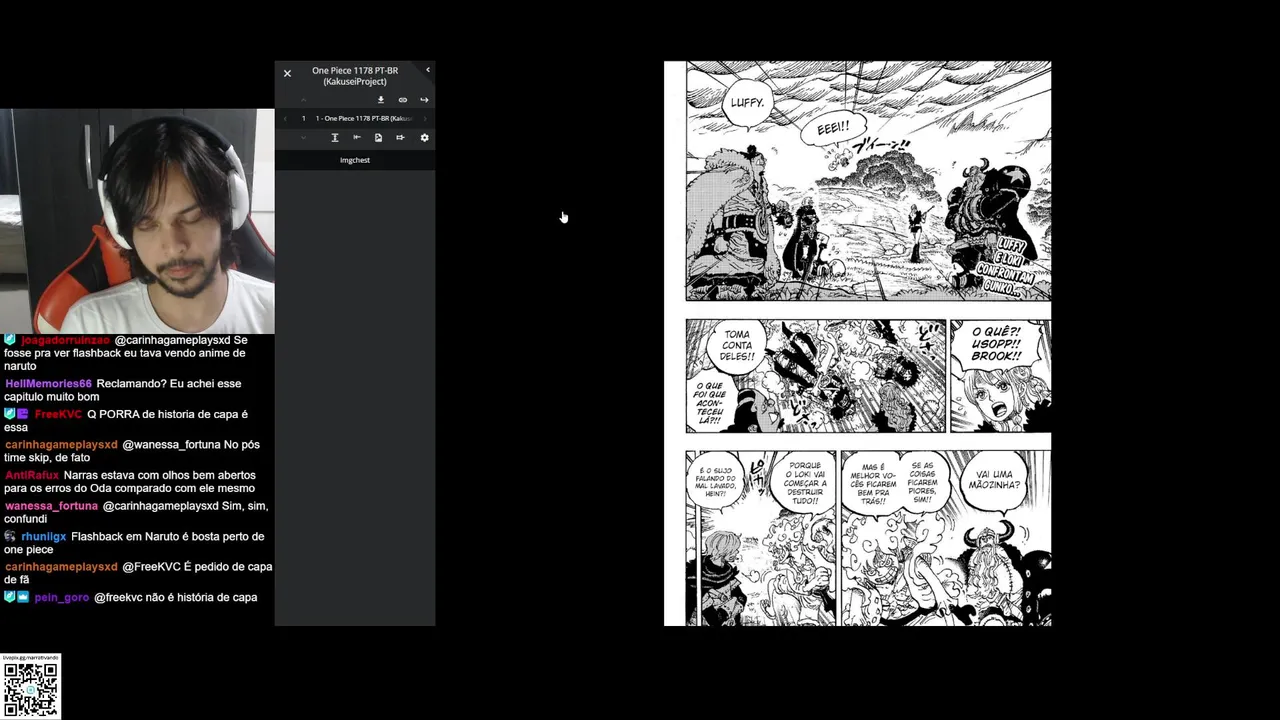Copy the chapter link via the chain icon
This screenshot has width=1280, height=720.
(x=403, y=100)
